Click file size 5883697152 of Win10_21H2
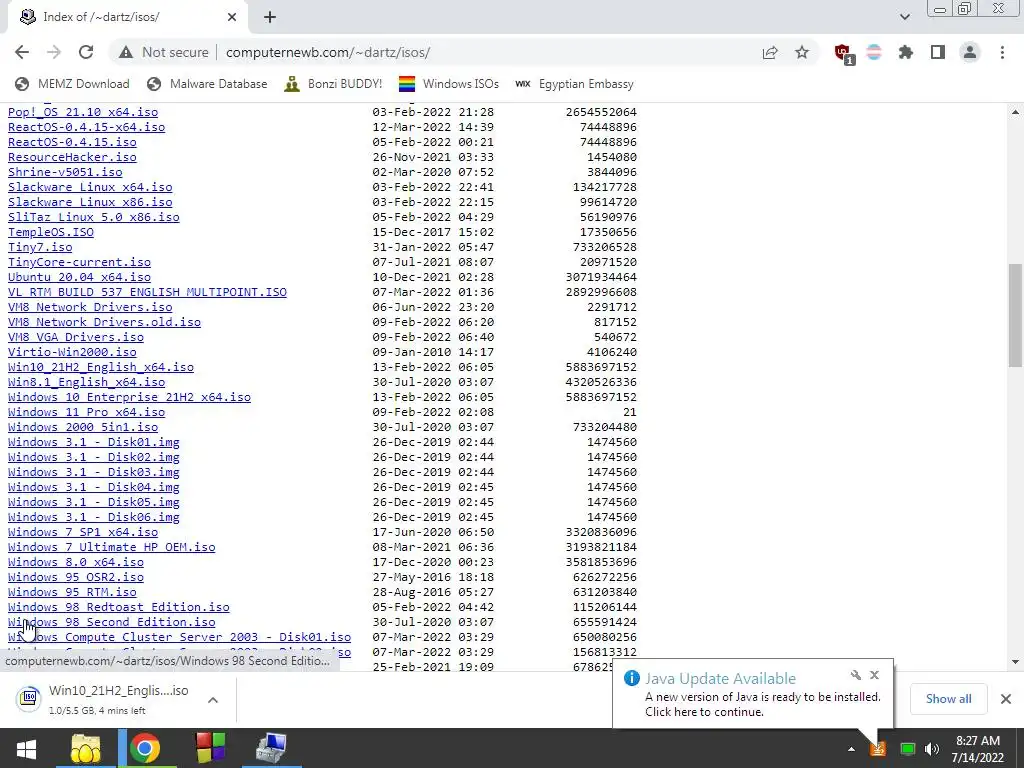Viewport: 1024px width, 768px height. pyautogui.click(x=601, y=367)
